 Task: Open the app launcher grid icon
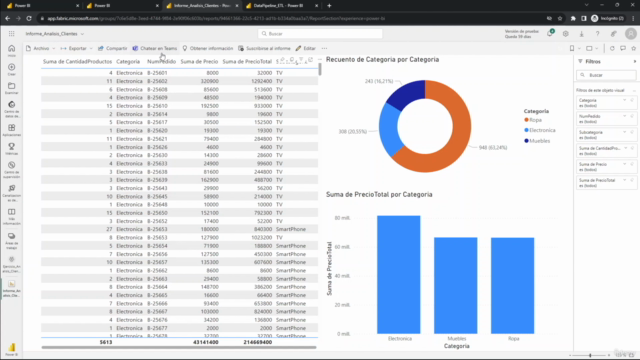[x=11, y=34]
